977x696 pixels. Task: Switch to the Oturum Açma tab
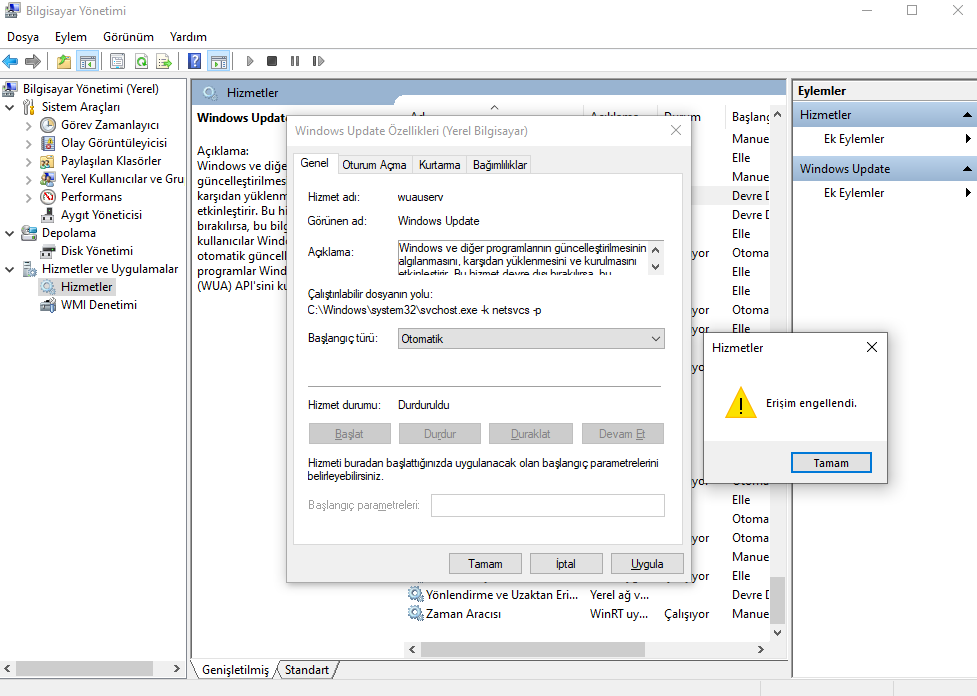pos(374,164)
